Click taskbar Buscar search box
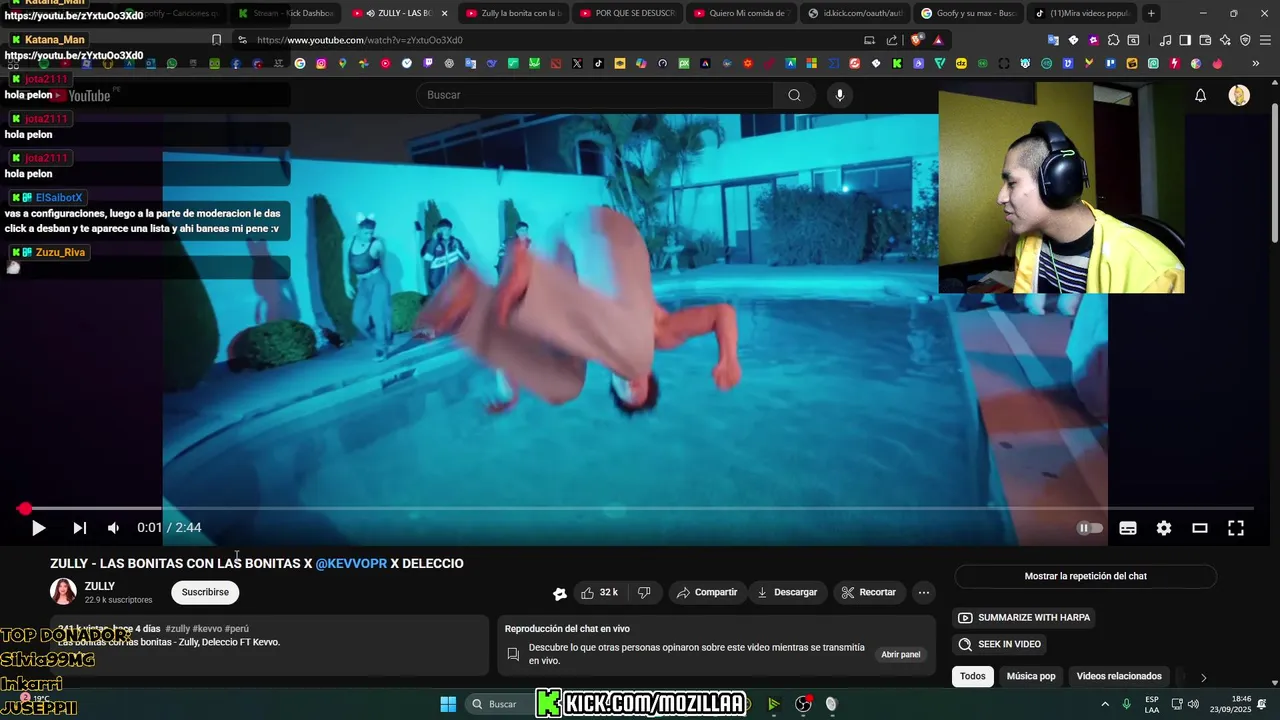1280x720 pixels. pos(502,704)
